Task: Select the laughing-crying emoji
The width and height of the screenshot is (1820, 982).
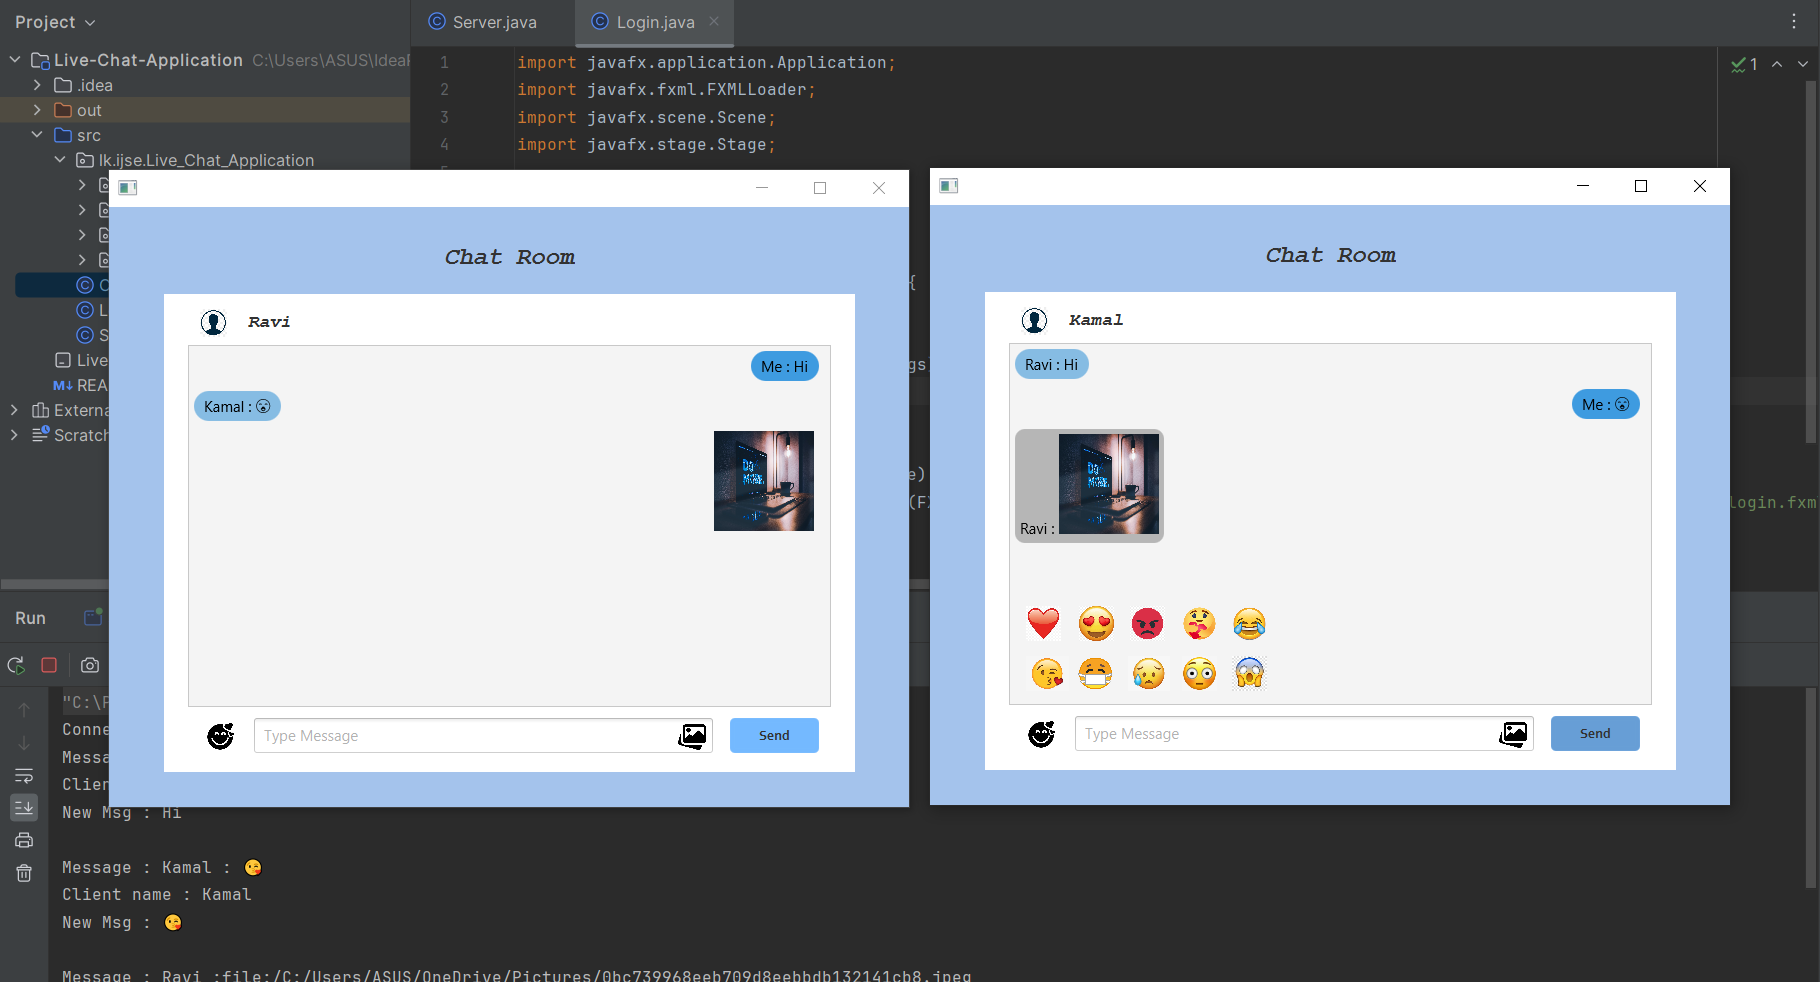Action: (x=1249, y=623)
